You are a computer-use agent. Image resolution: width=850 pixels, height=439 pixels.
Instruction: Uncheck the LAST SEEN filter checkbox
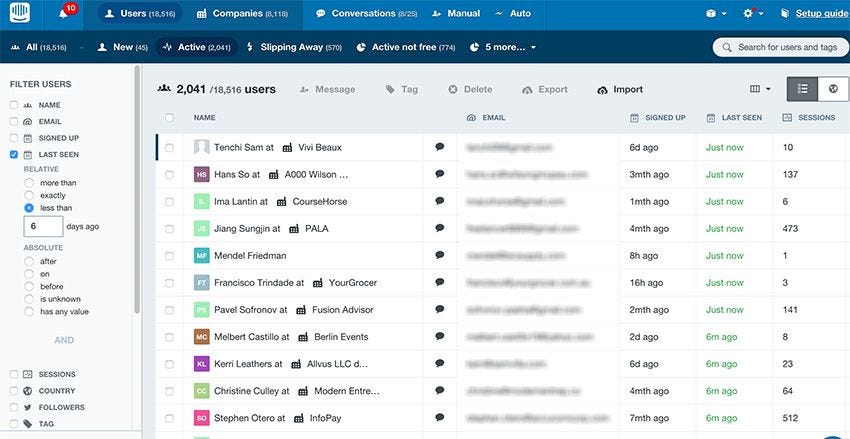coord(14,154)
